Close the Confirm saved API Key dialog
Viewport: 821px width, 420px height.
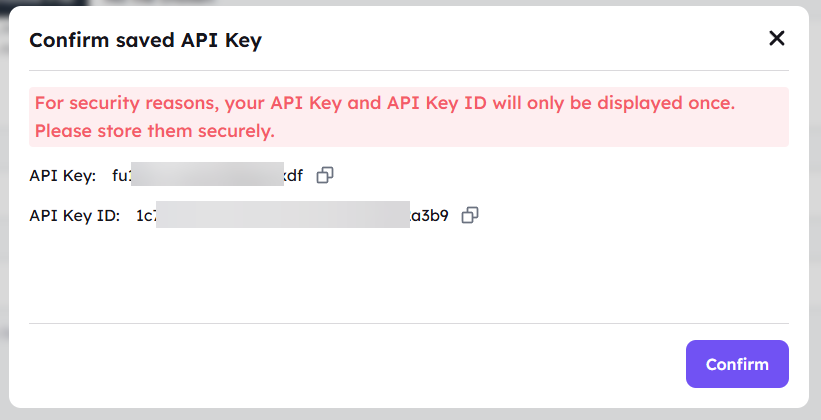776,38
